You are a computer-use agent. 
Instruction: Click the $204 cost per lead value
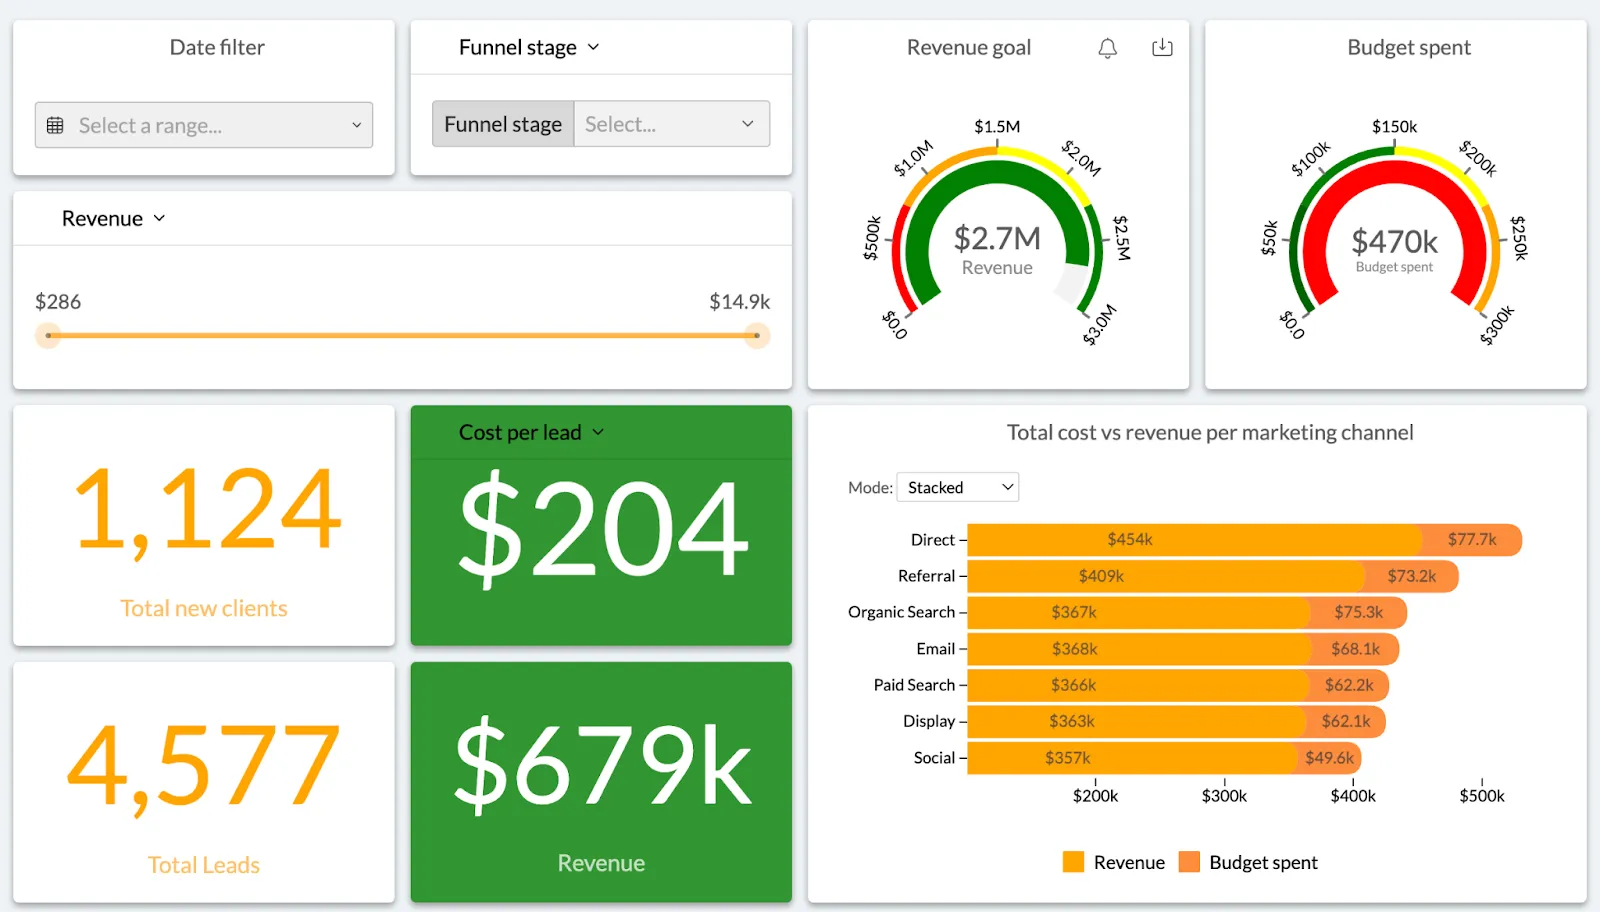602,528
